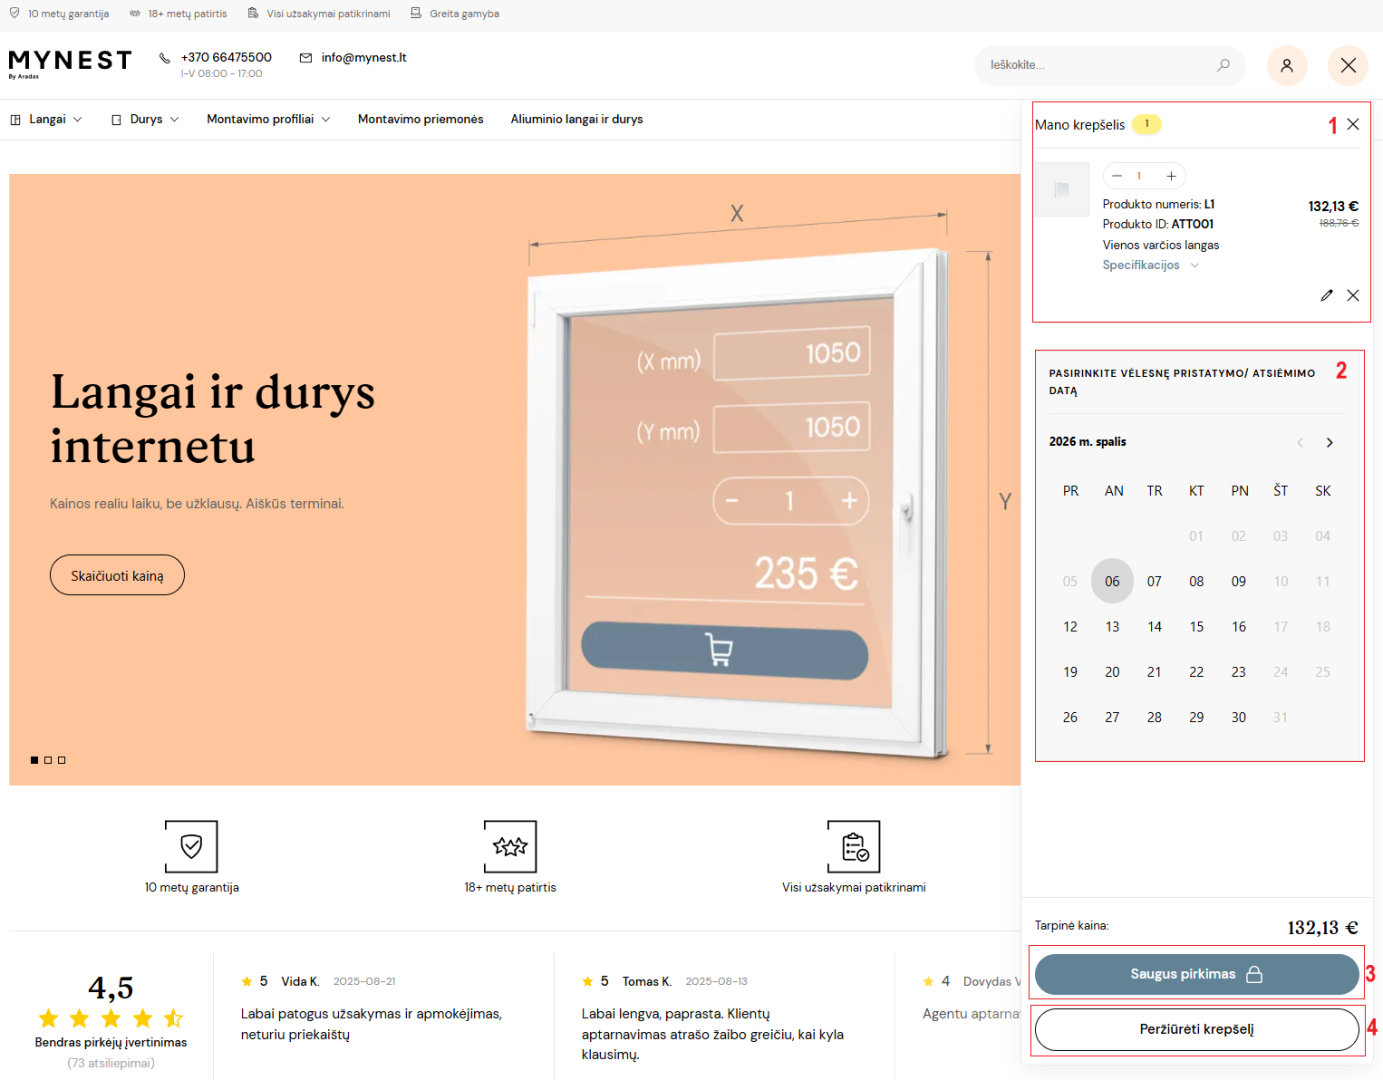Viewport: 1383px width, 1080px height.
Task: Open the Langai dropdown menu
Action: click(46, 119)
